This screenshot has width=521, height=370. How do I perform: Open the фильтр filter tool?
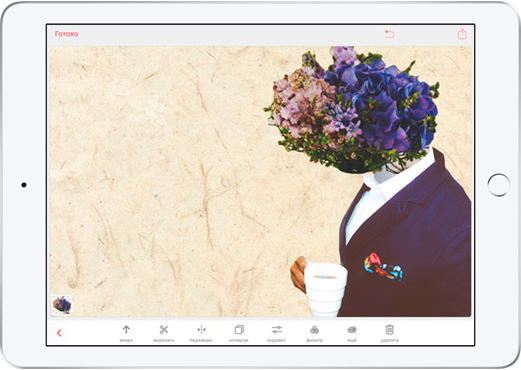coord(314,333)
